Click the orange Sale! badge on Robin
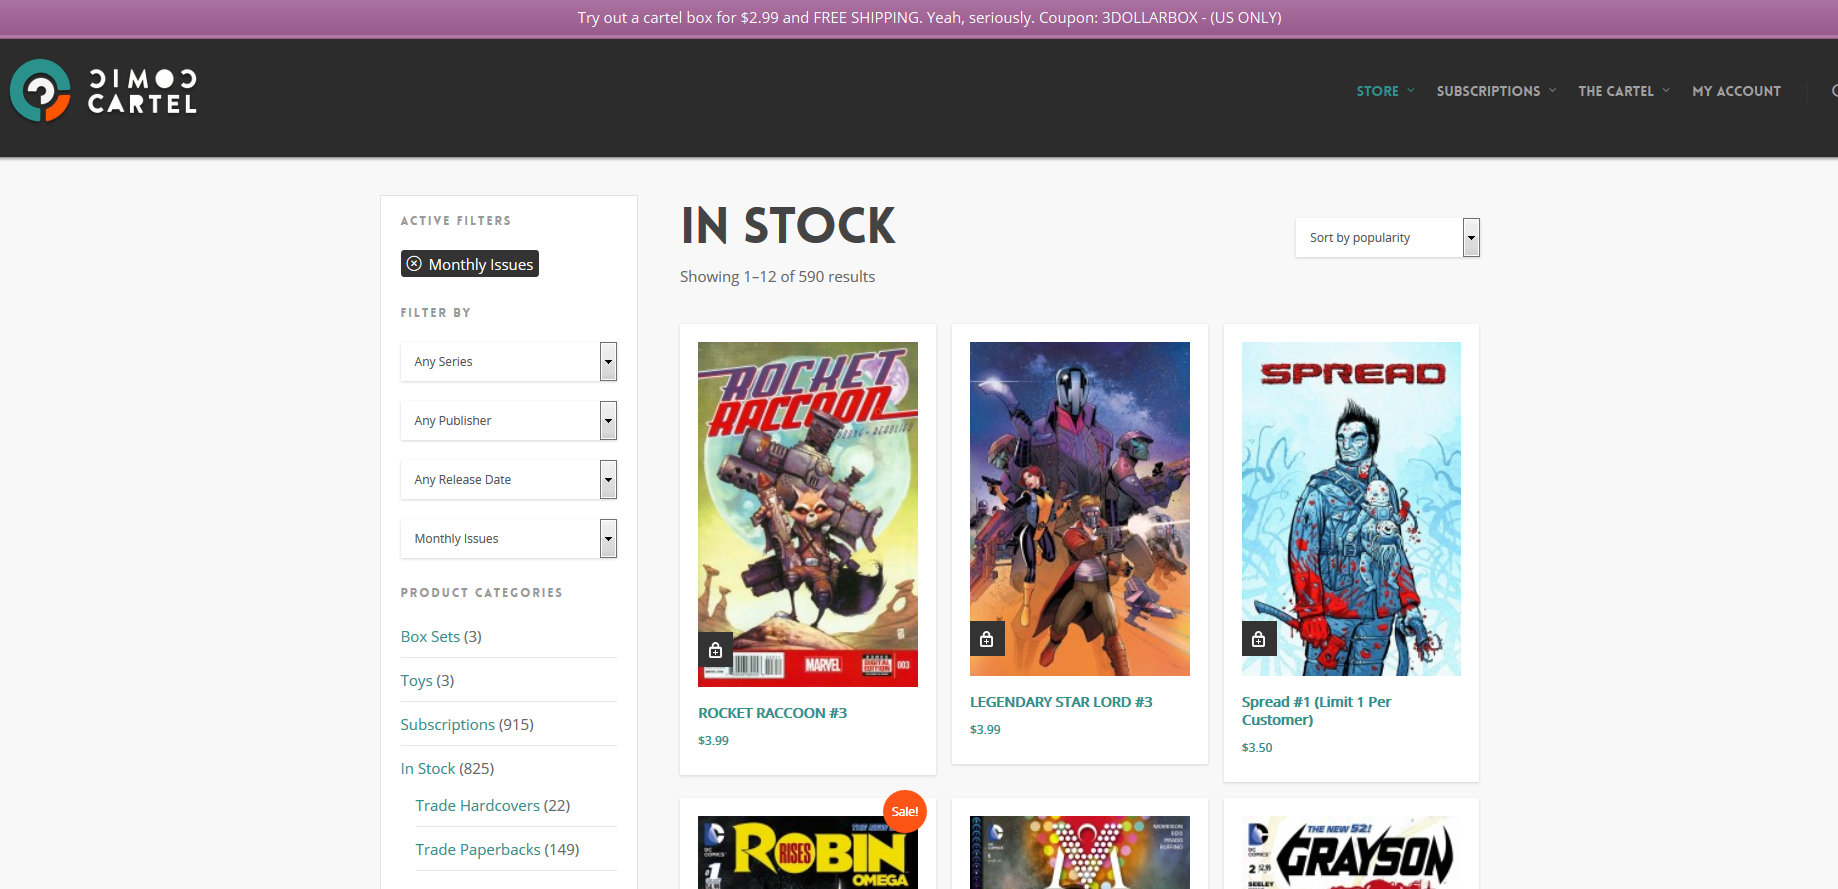1838x889 pixels. pyautogui.click(x=904, y=811)
